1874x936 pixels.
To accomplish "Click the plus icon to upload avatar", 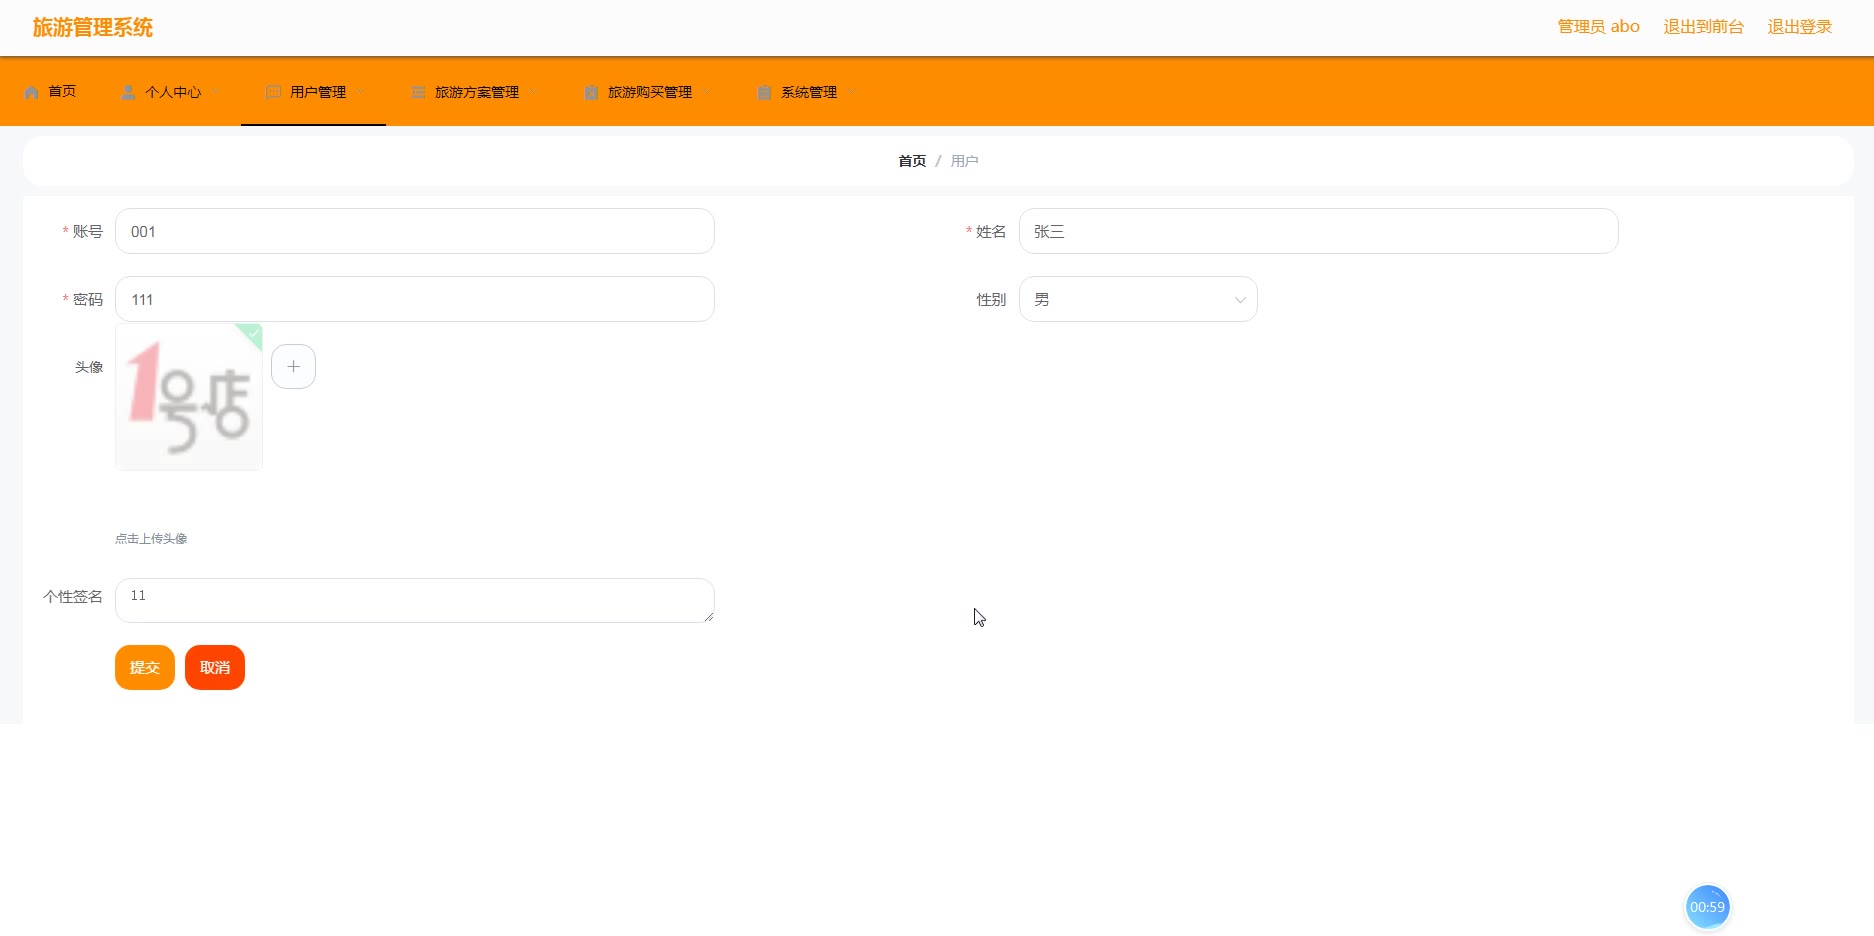I will click(293, 366).
